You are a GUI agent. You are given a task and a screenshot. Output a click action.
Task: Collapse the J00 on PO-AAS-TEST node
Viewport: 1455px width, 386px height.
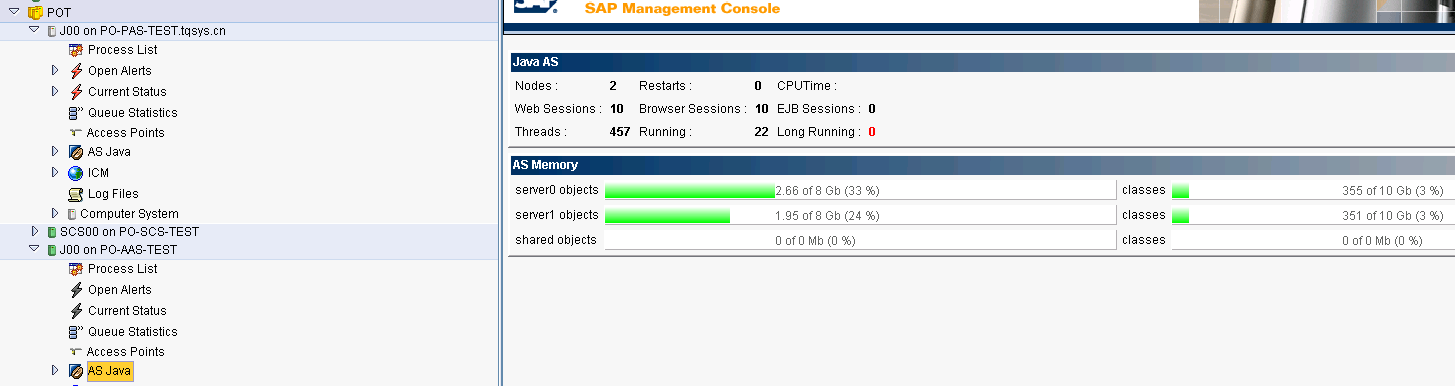(34, 249)
